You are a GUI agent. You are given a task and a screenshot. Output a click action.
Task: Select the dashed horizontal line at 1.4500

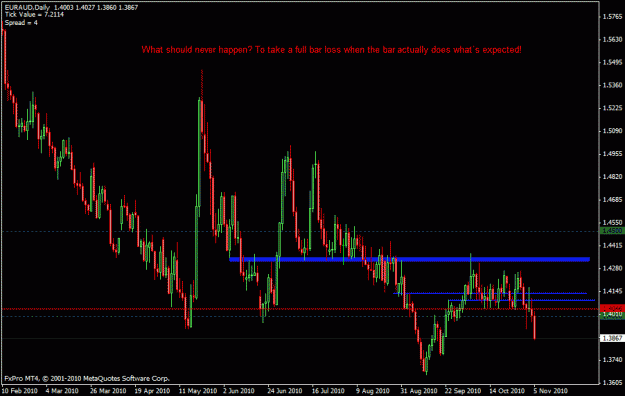pyautogui.click(x=300, y=231)
